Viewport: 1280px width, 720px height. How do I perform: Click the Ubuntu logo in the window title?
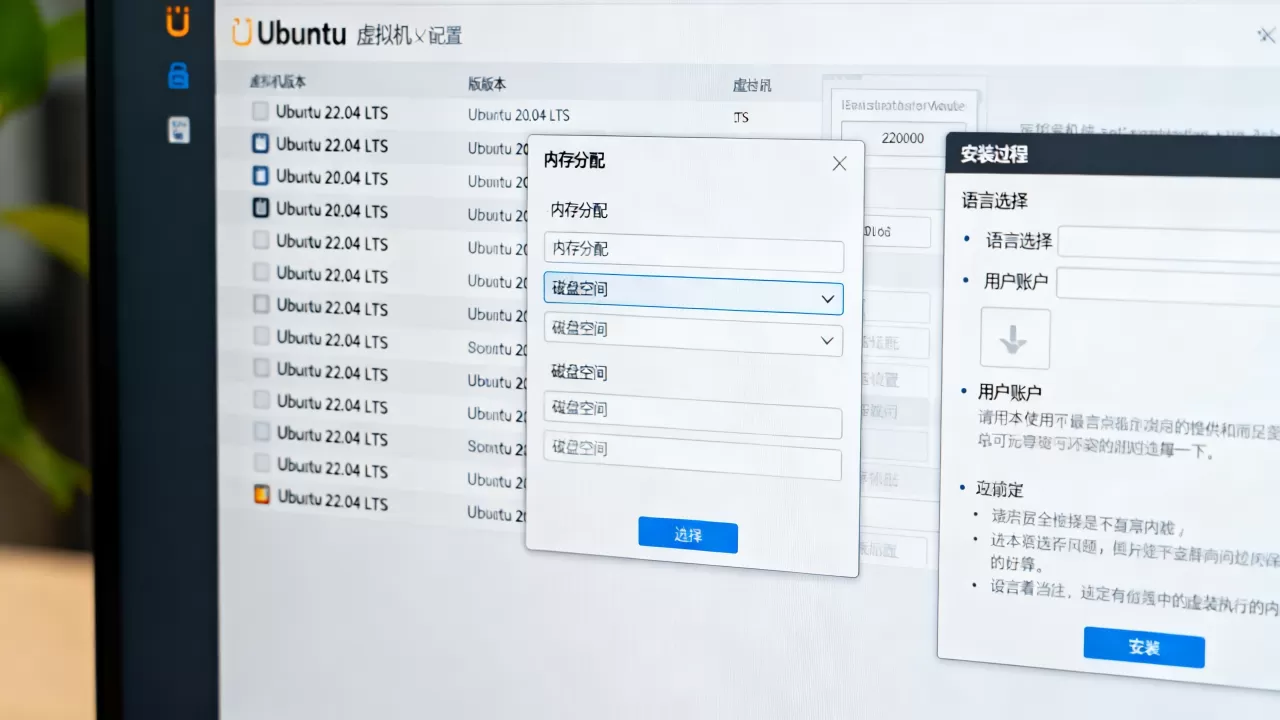242,32
